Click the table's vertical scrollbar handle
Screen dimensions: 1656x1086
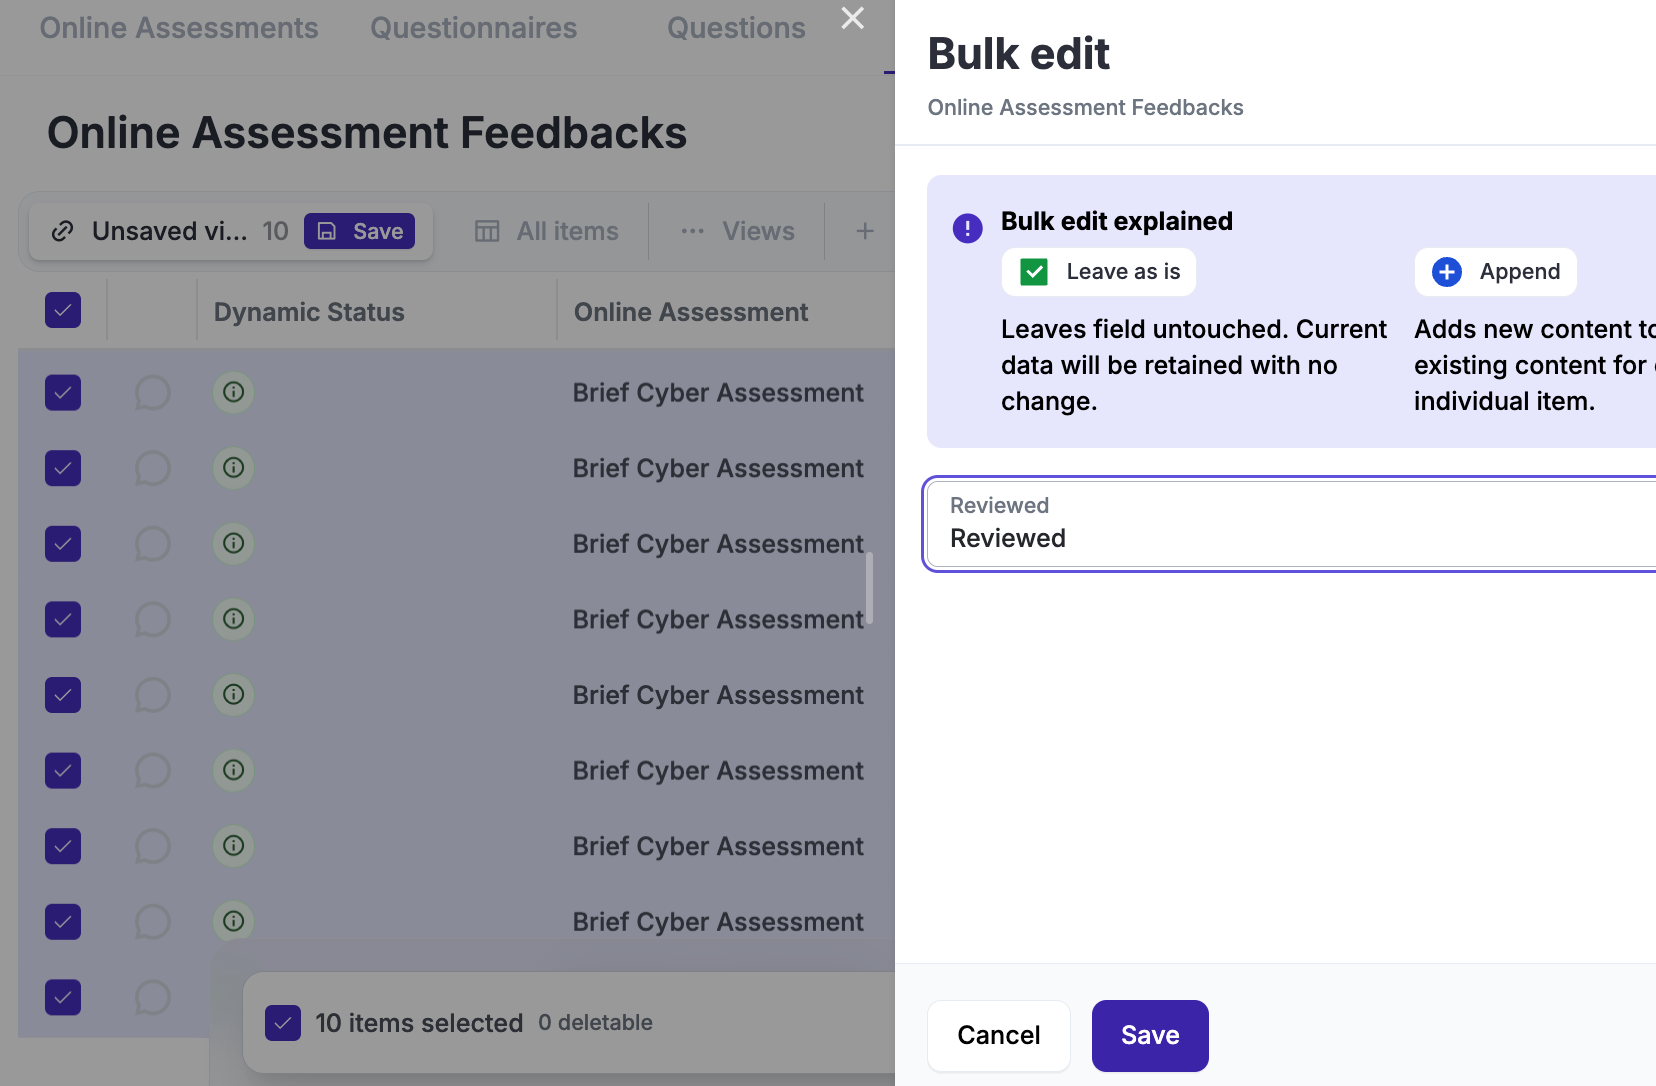(869, 588)
